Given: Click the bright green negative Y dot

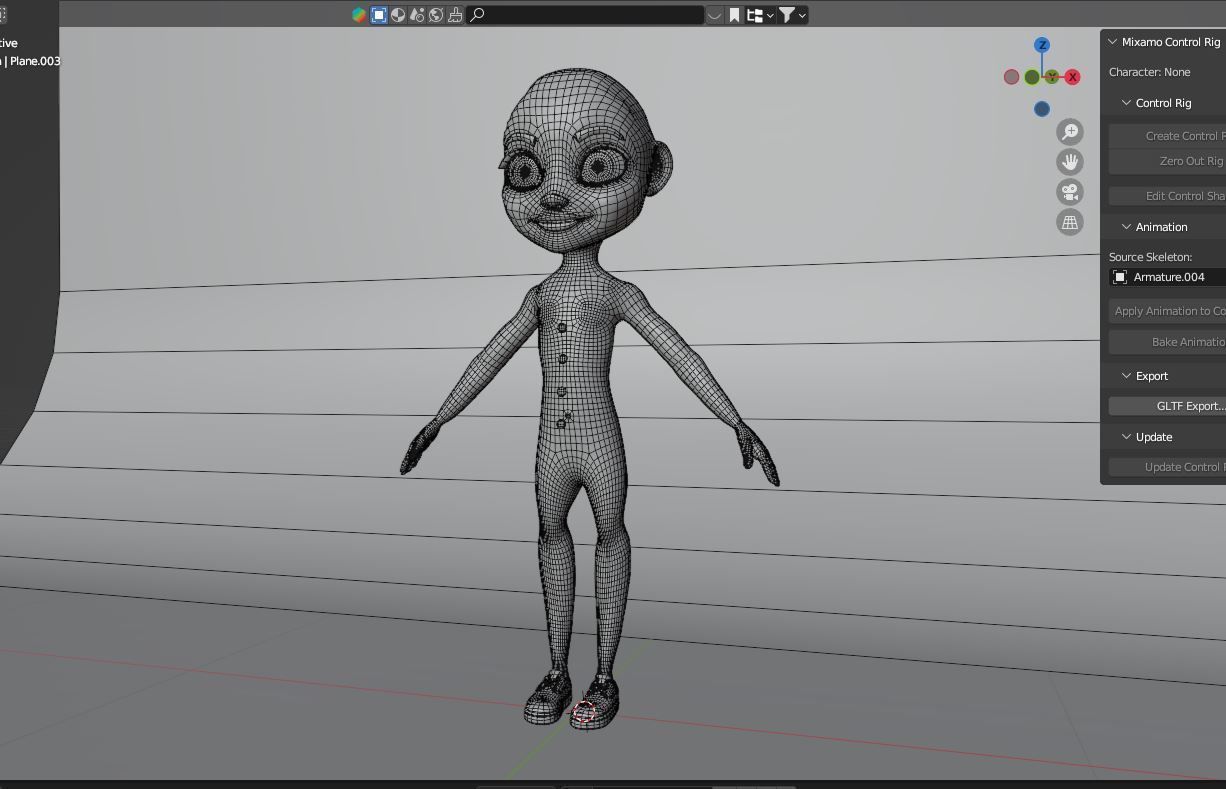Looking at the screenshot, I should [1031, 77].
